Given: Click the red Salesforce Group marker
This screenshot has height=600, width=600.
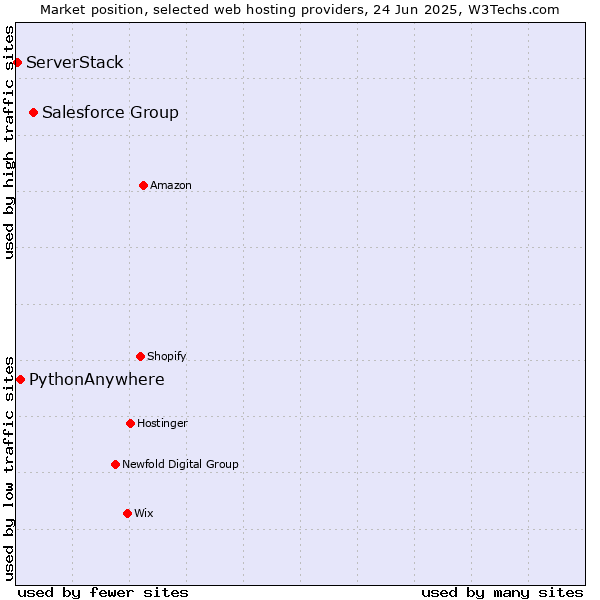Looking at the screenshot, I should [34, 113].
